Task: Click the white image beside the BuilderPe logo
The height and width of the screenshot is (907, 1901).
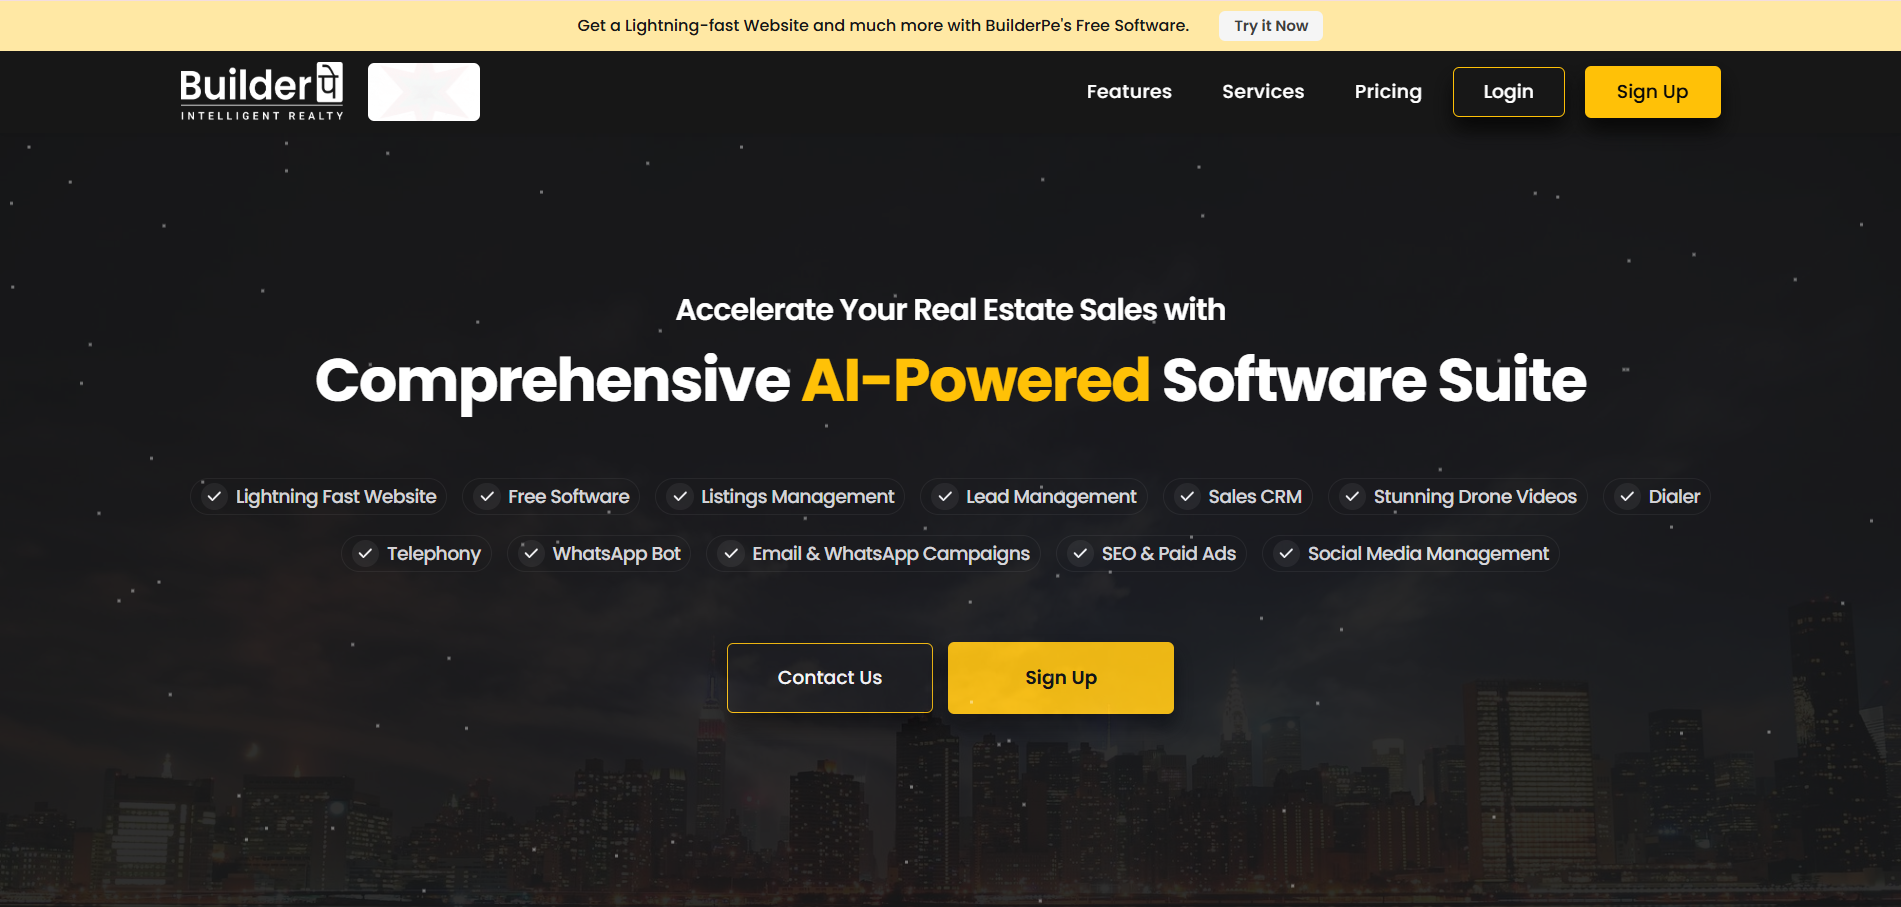Action: click(424, 92)
